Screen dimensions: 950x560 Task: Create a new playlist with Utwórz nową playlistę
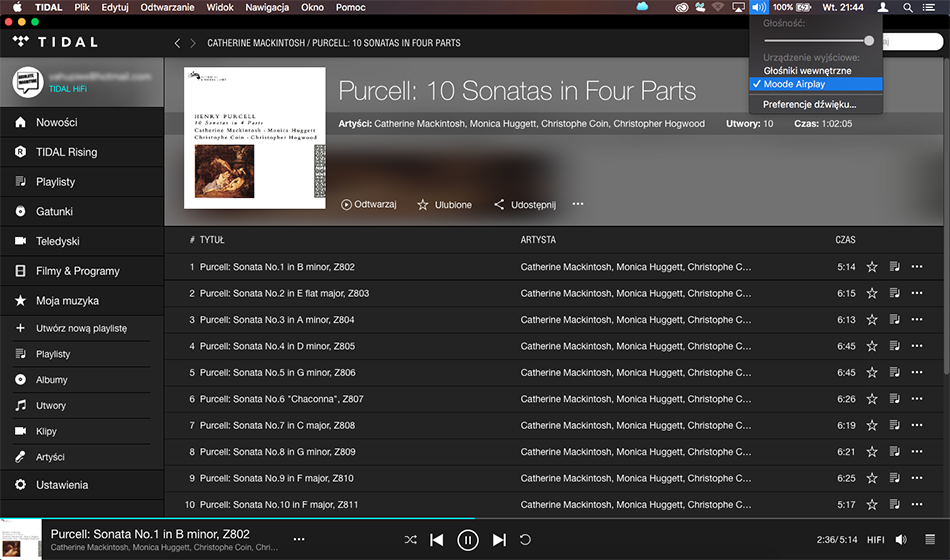pyautogui.click(x=81, y=328)
